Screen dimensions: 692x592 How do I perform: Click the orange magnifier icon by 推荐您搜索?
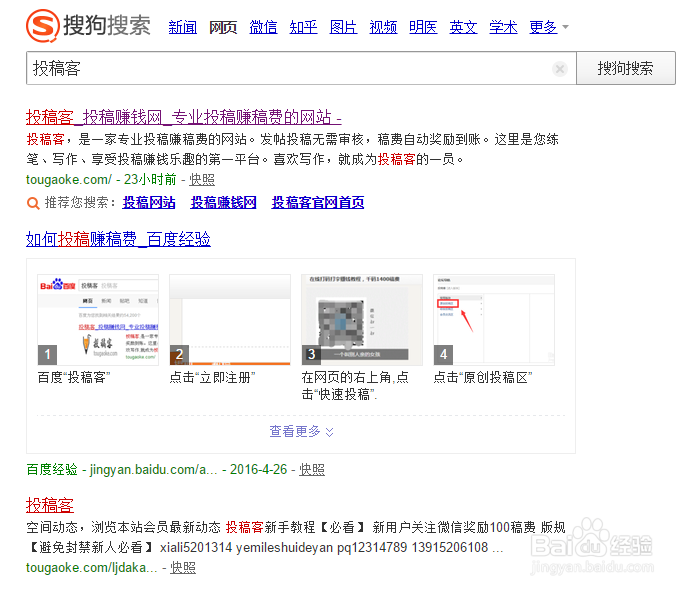[x=33, y=203]
